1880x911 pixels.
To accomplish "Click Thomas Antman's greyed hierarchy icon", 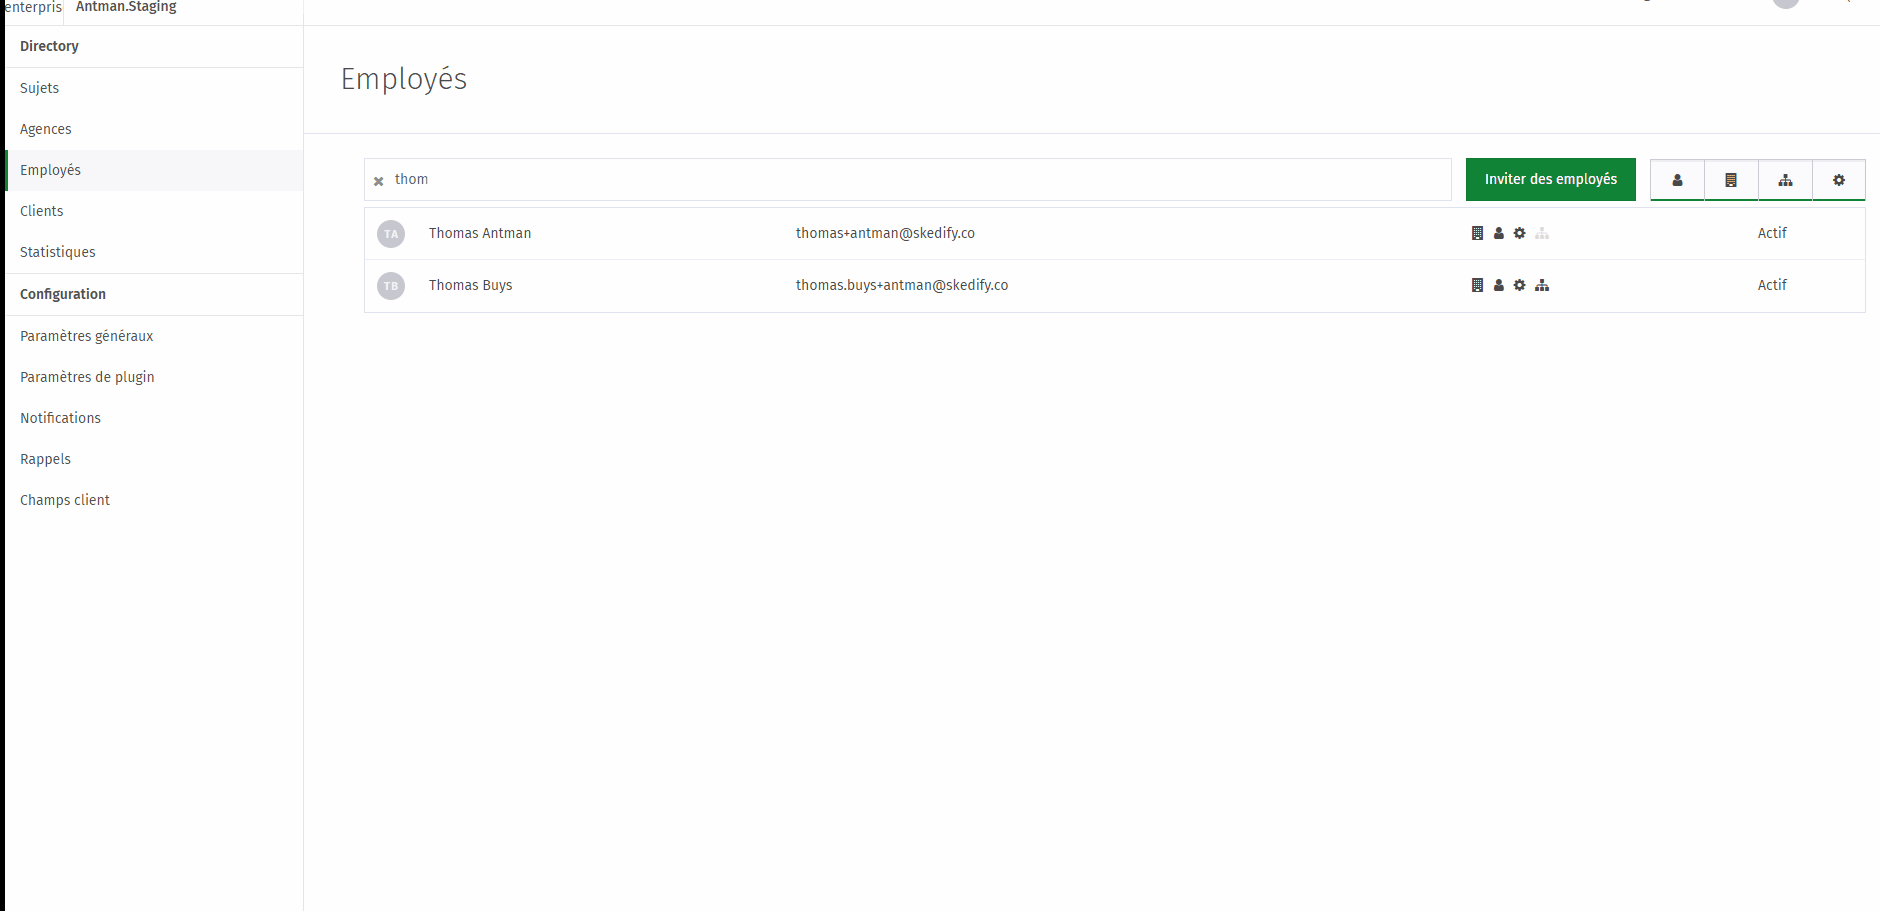I will (x=1542, y=233).
